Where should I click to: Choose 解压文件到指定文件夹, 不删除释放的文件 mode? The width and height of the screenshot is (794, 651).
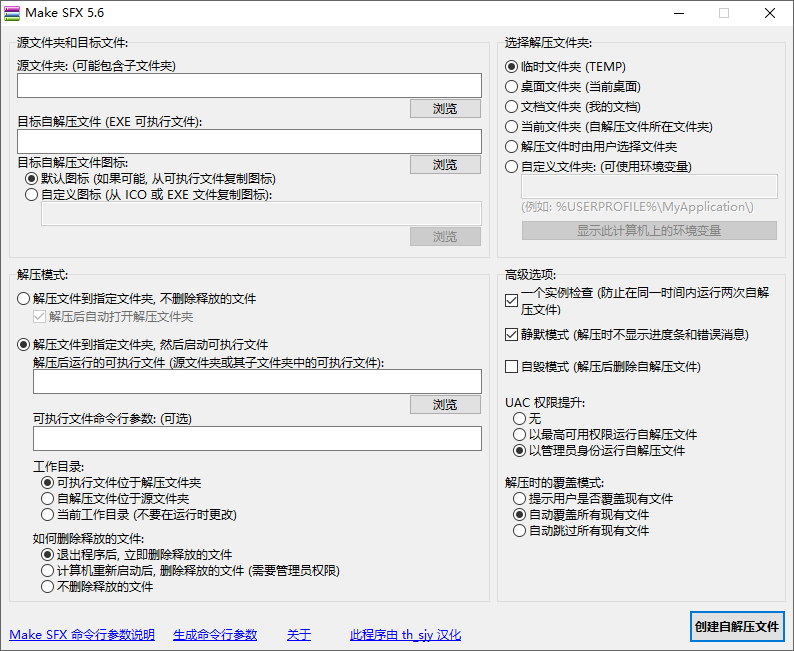[x=24, y=298]
